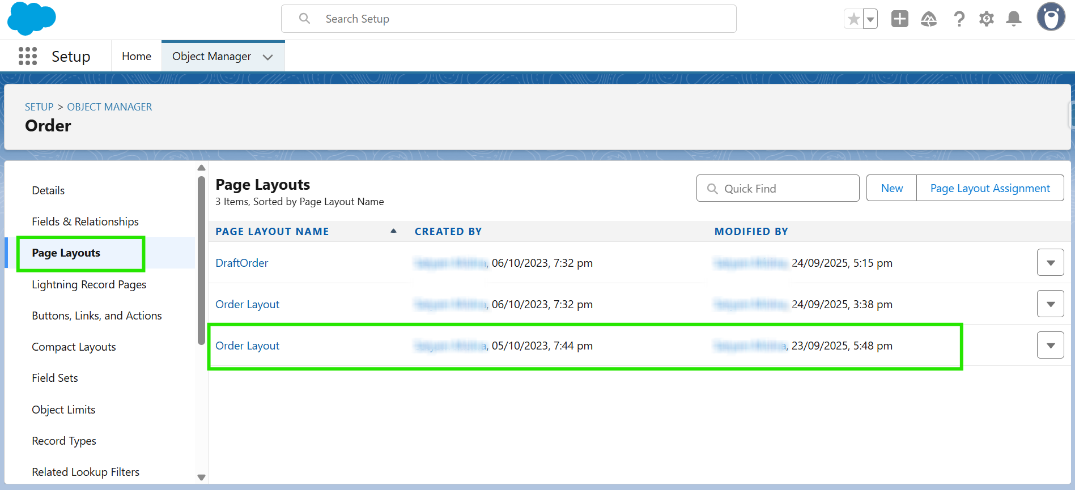This screenshot has width=1075, height=490.
Task: Sort by the Created By column
Action: (x=448, y=232)
